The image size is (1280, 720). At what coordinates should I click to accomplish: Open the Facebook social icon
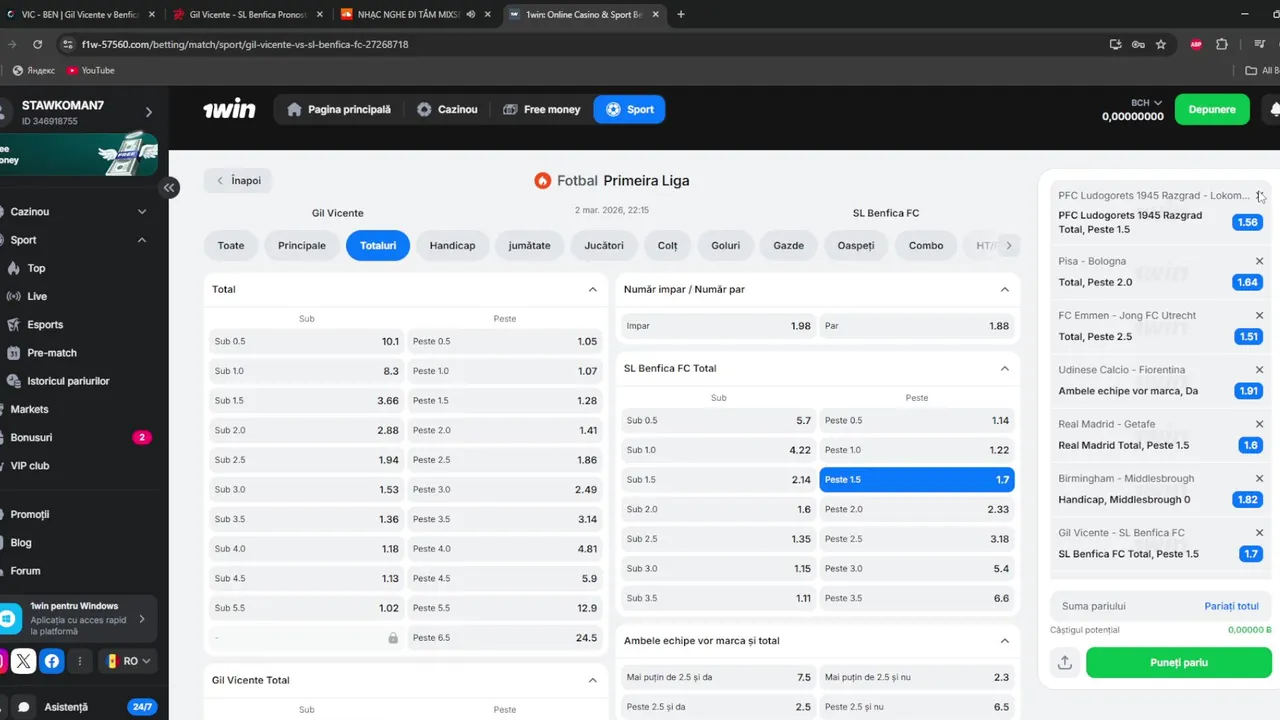[52, 661]
